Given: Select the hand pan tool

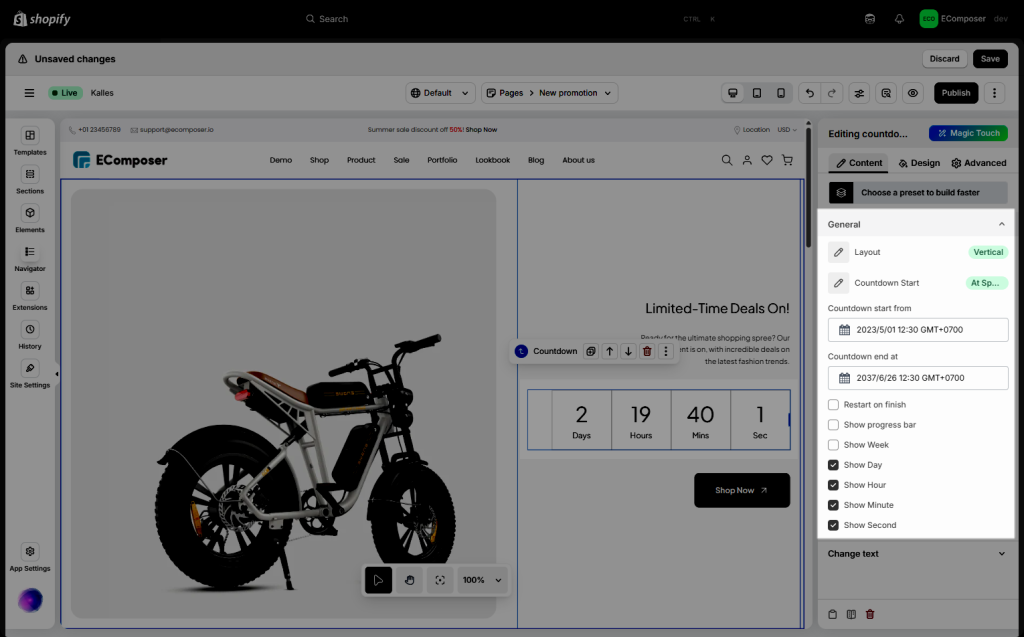Looking at the screenshot, I should pyautogui.click(x=408, y=580).
